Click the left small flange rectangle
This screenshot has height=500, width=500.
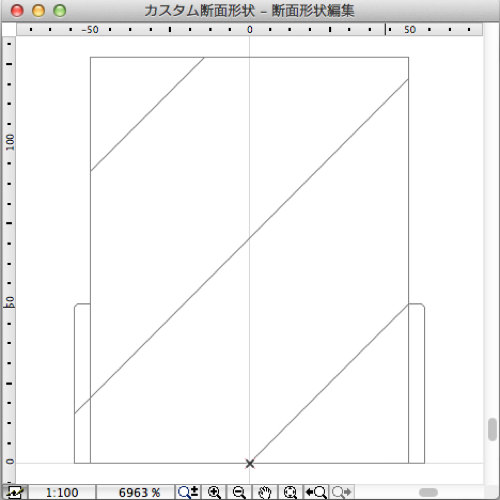[x=82, y=383]
